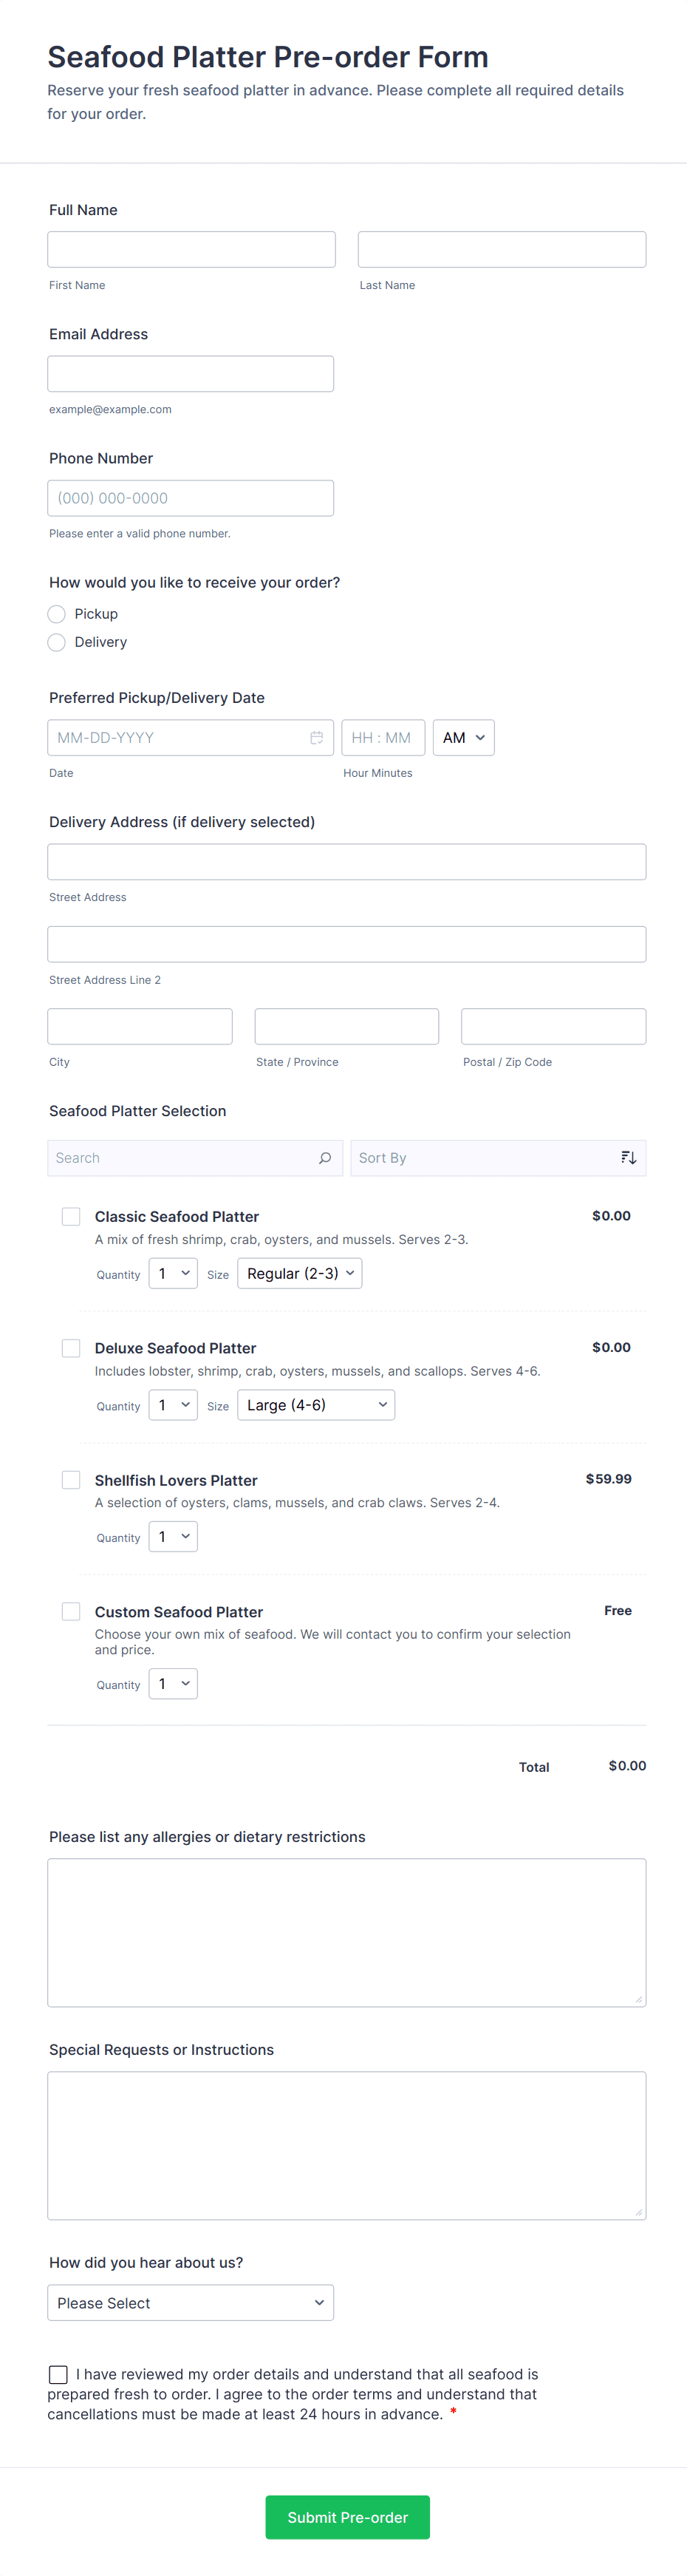Viewport: 687px width, 2576px height.
Task: Open Deluxe platter Size dropdown
Action: tap(315, 1405)
